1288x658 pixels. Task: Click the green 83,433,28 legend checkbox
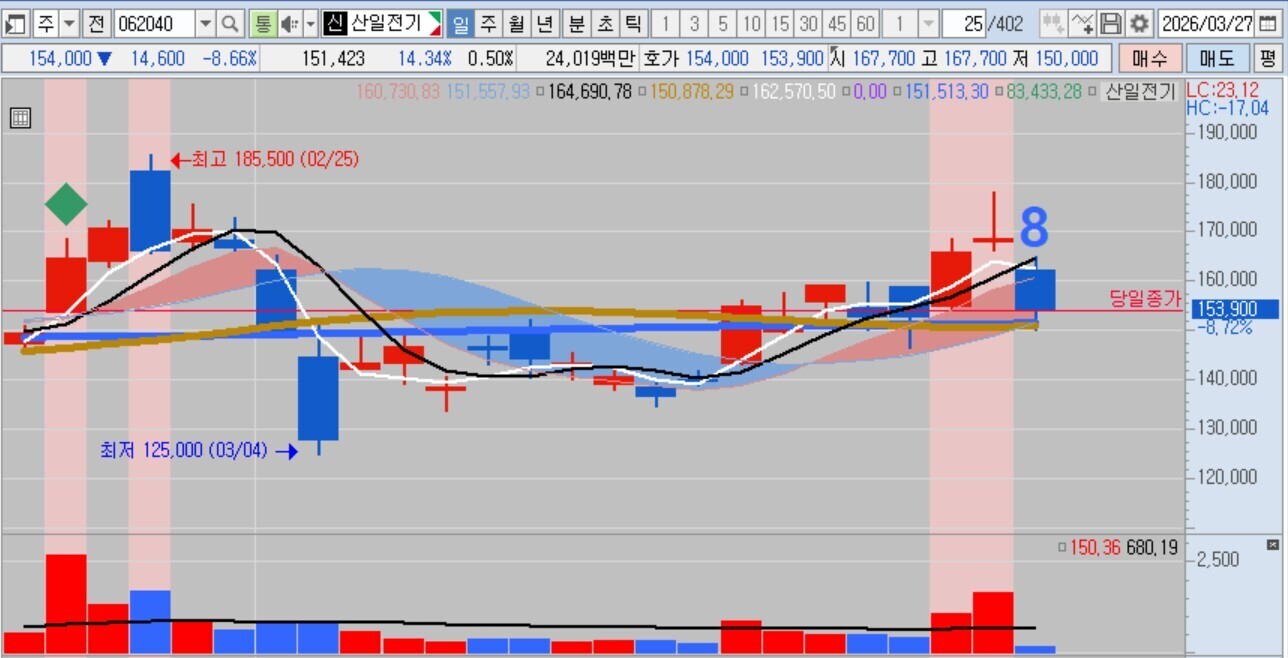[x=999, y=93]
